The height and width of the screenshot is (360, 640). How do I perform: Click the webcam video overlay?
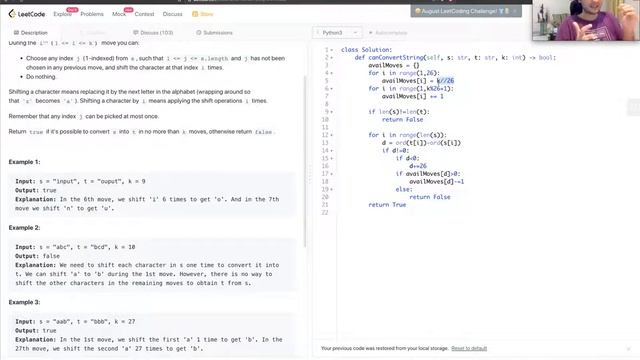(x=586, y=20)
